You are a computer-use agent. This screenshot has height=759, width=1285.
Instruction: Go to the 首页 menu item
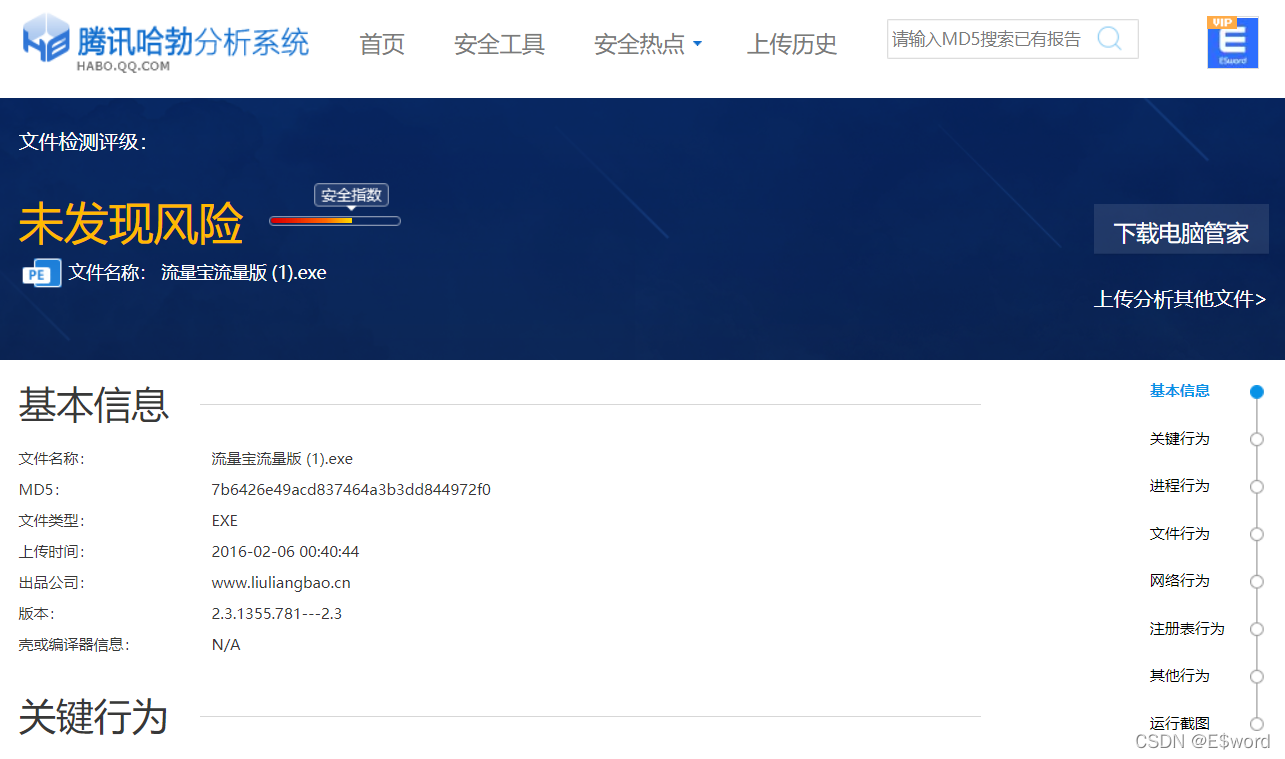point(381,44)
